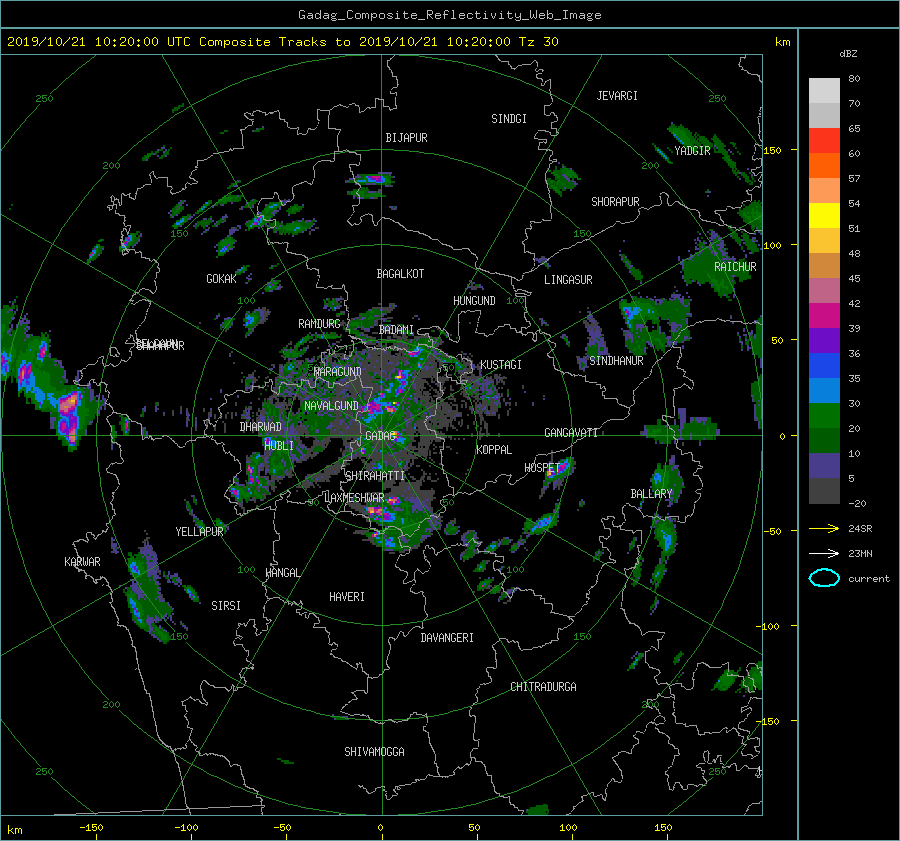This screenshot has height=841, width=900.
Task: Click the BAGALKOT city label
Action: pyautogui.click(x=400, y=274)
